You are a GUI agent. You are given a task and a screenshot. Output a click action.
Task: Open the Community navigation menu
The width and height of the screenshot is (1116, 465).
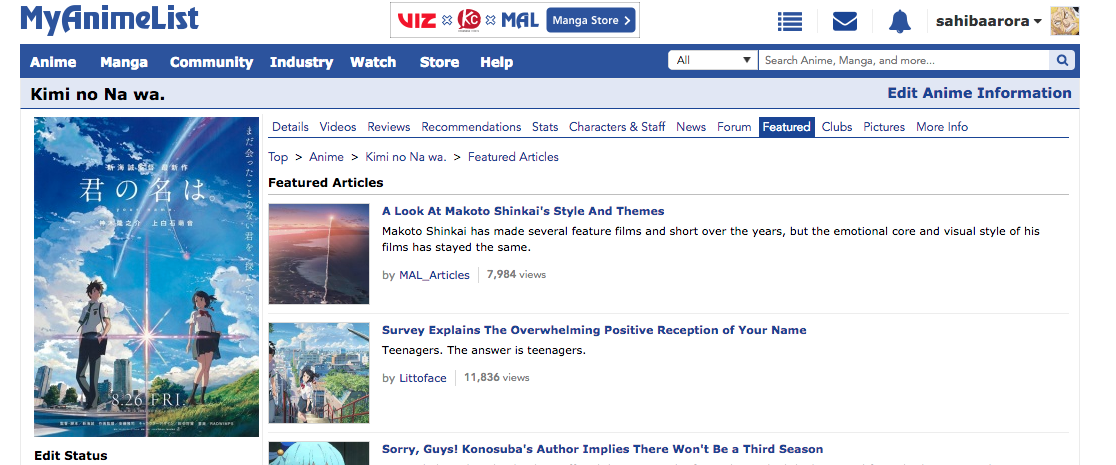211,62
